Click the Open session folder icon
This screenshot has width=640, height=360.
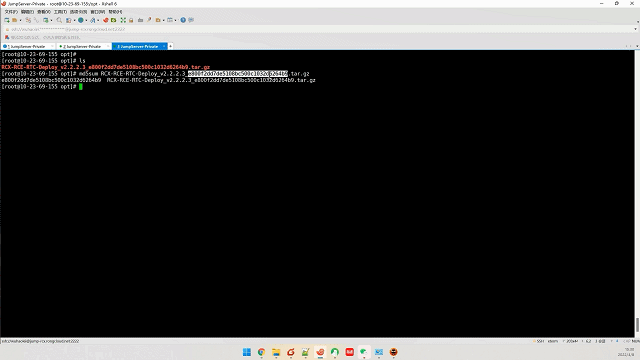(14, 20)
